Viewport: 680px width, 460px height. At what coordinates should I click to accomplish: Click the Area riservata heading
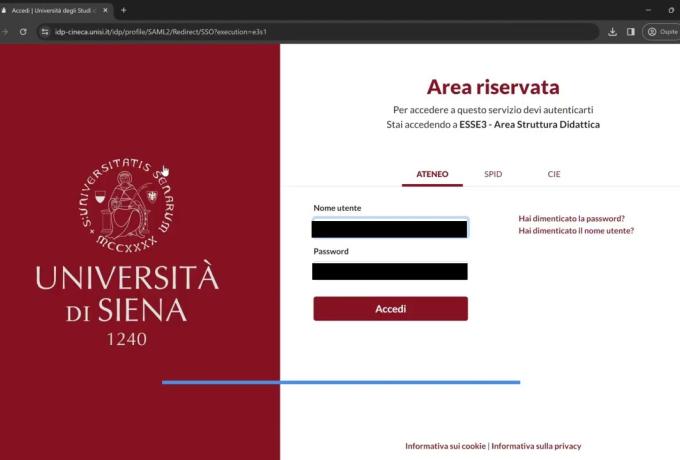click(x=493, y=87)
